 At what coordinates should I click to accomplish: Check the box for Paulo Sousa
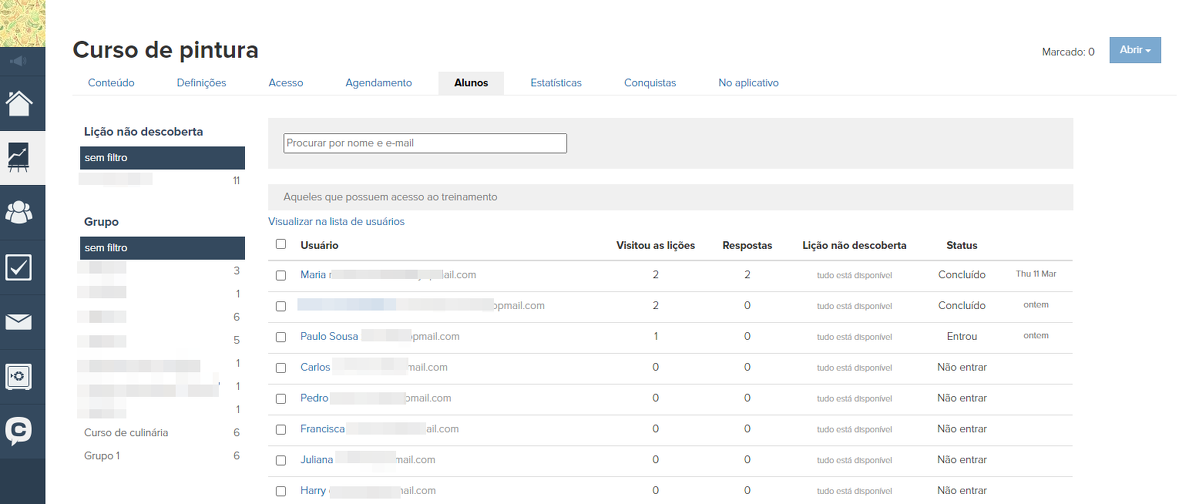coord(281,337)
